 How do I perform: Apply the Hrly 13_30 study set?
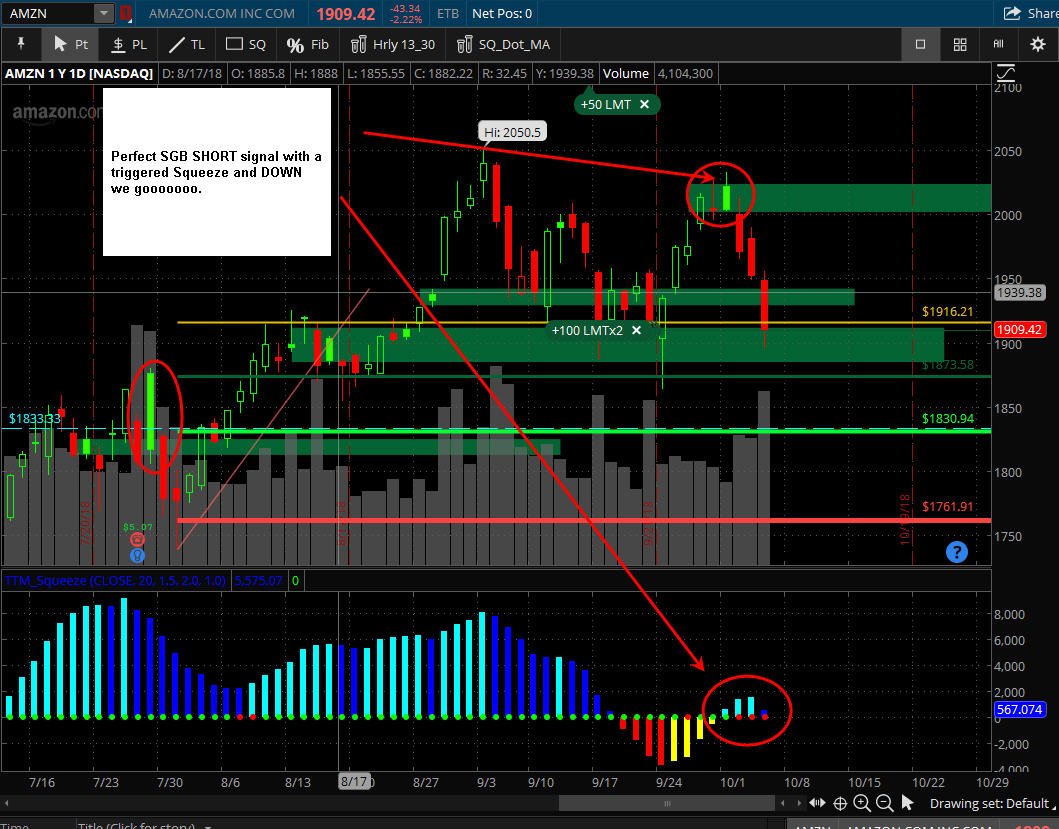click(x=392, y=45)
